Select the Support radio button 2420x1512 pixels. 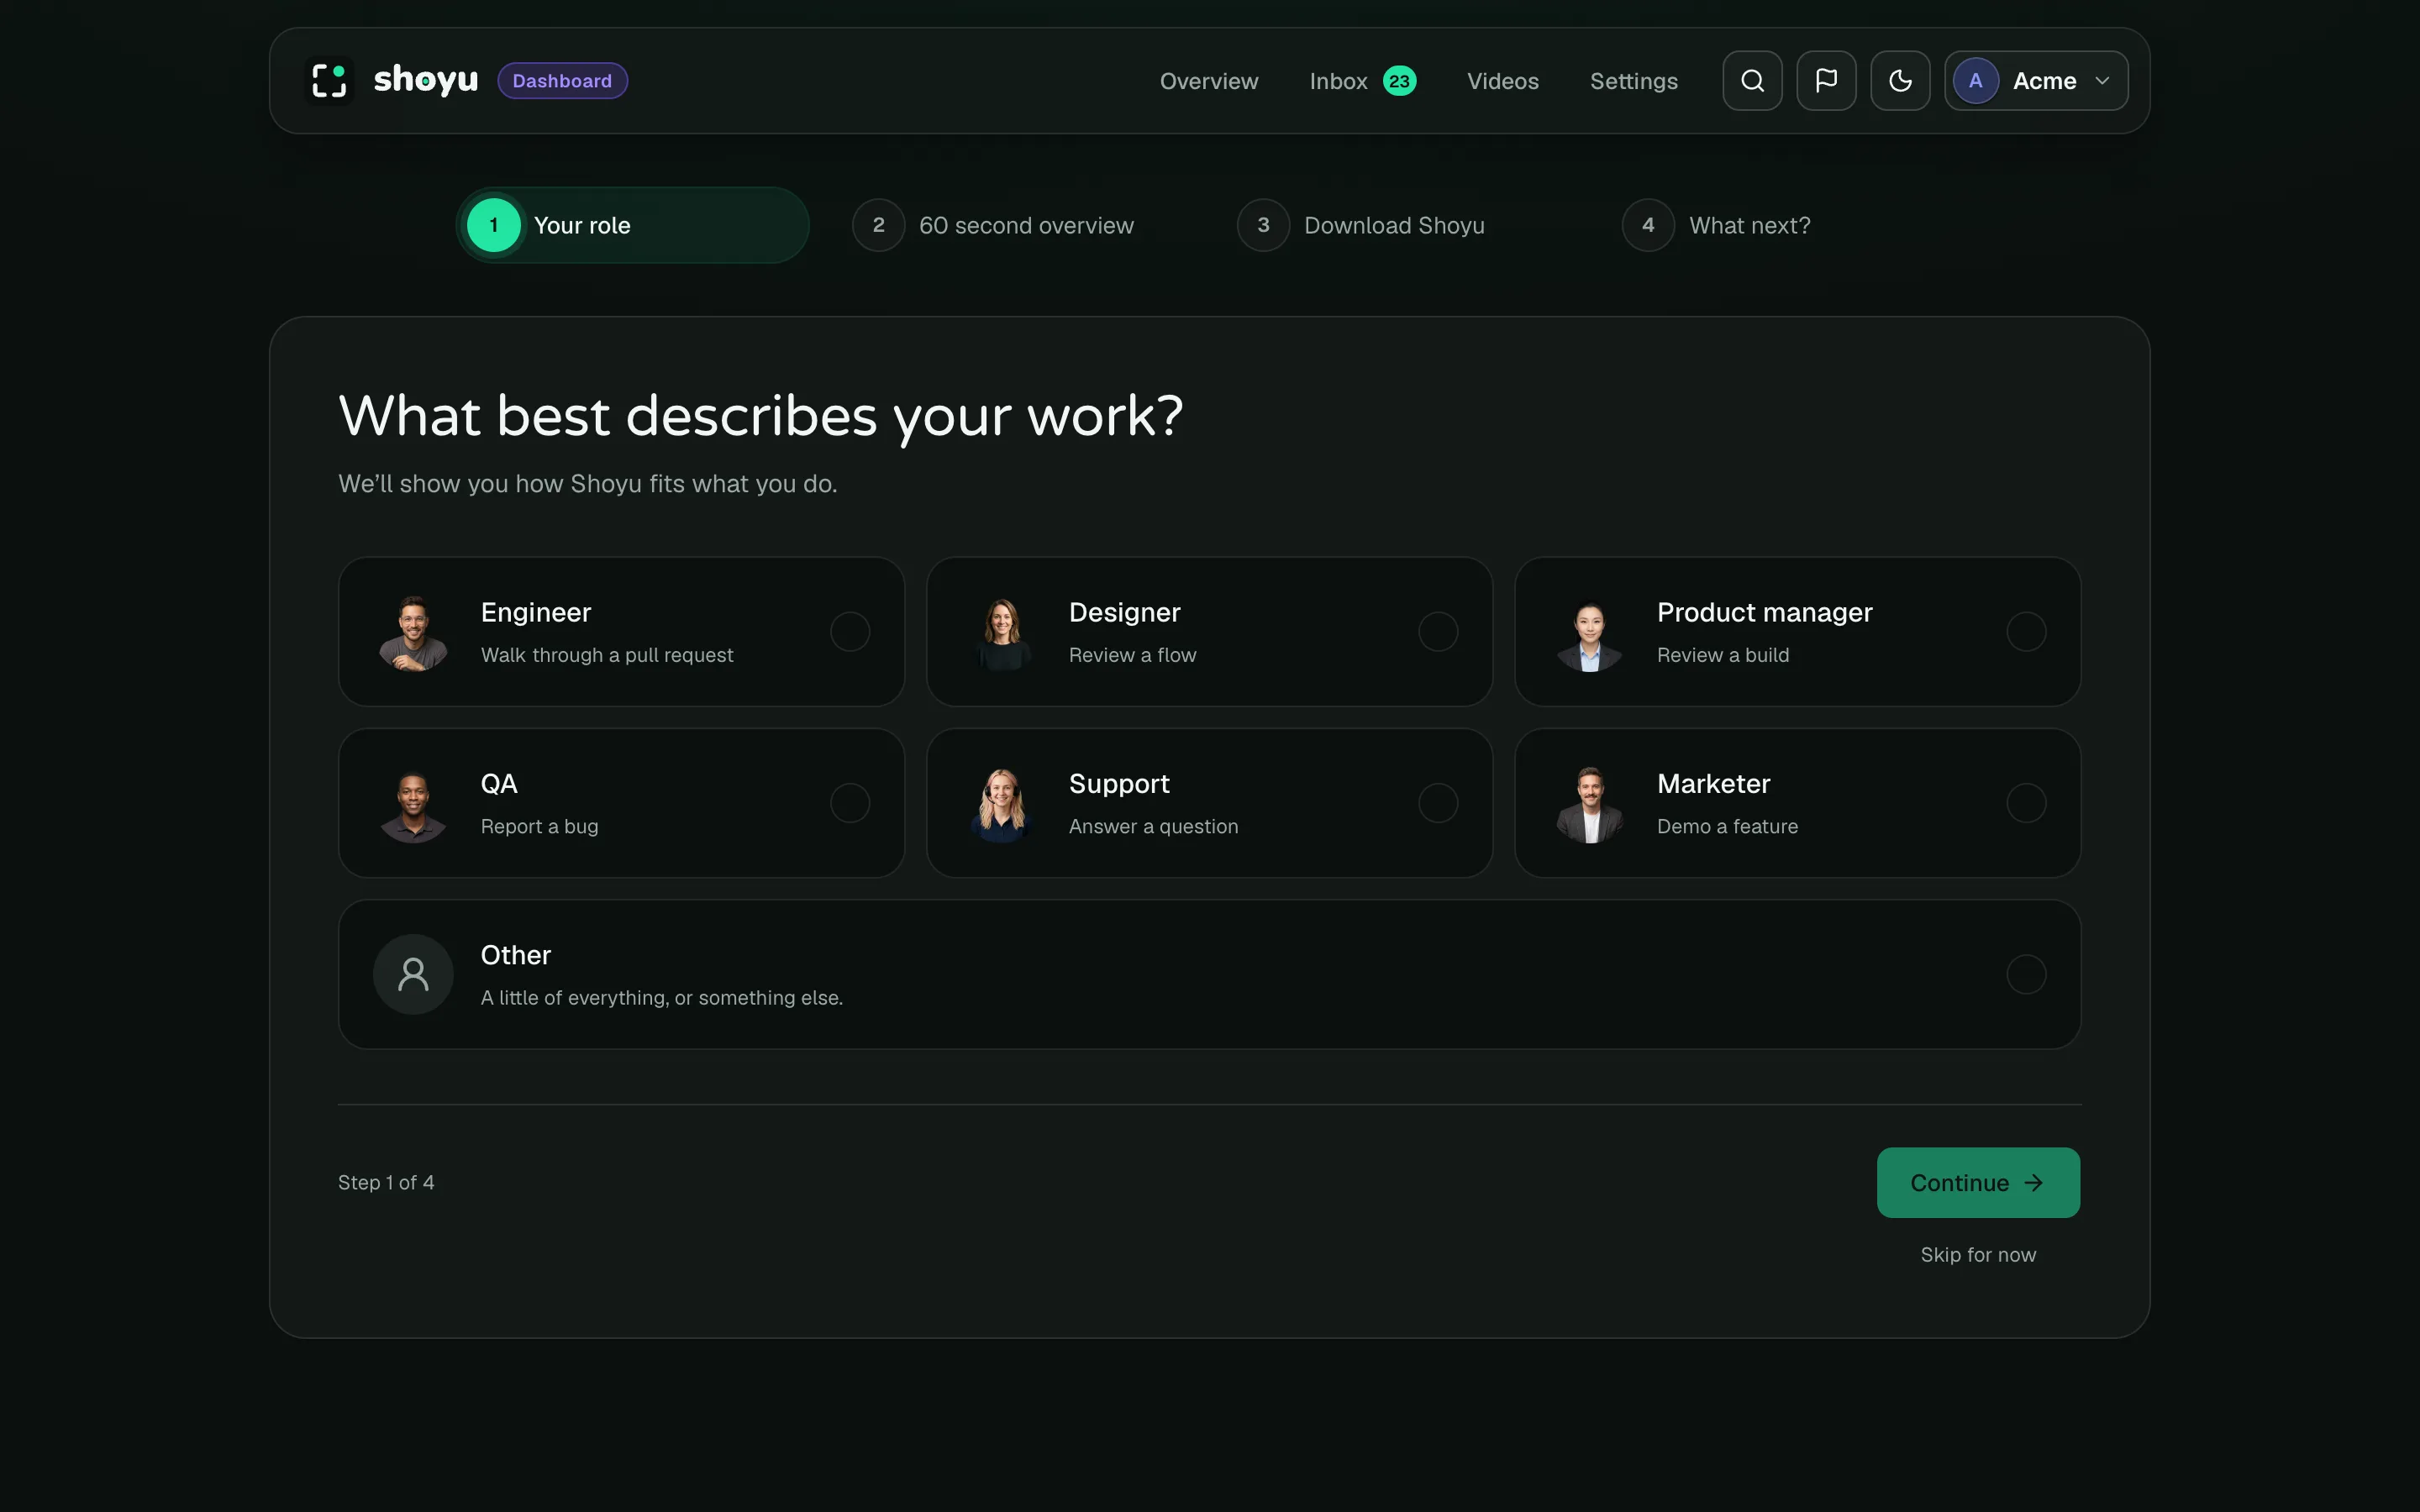pyautogui.click(x=1438, y=803)
